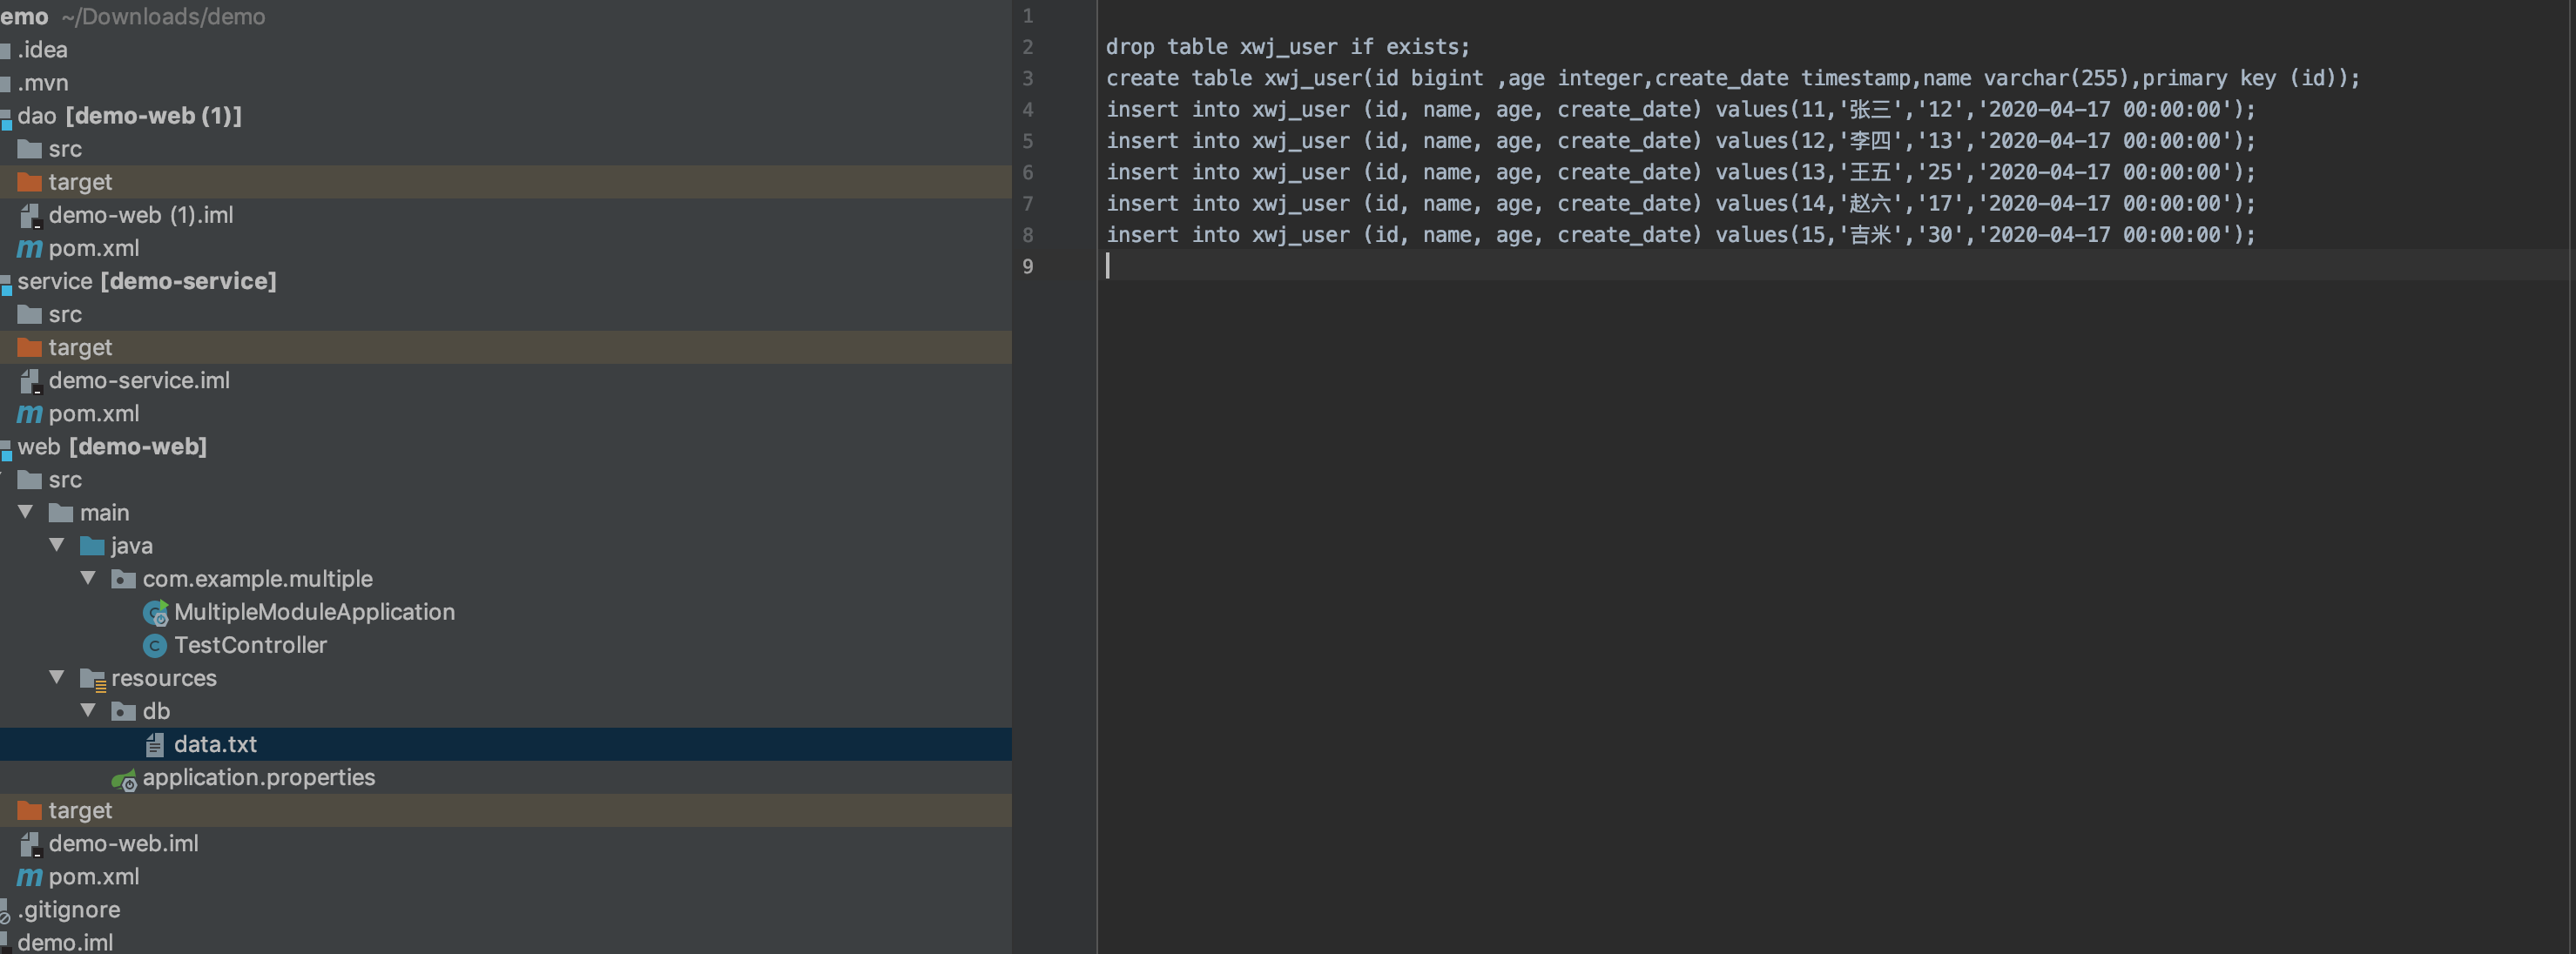This screenshot has height=954, width=2576.
Task: Click the TestController class icon
Action: pyautogui.click(x=154, y=645)
